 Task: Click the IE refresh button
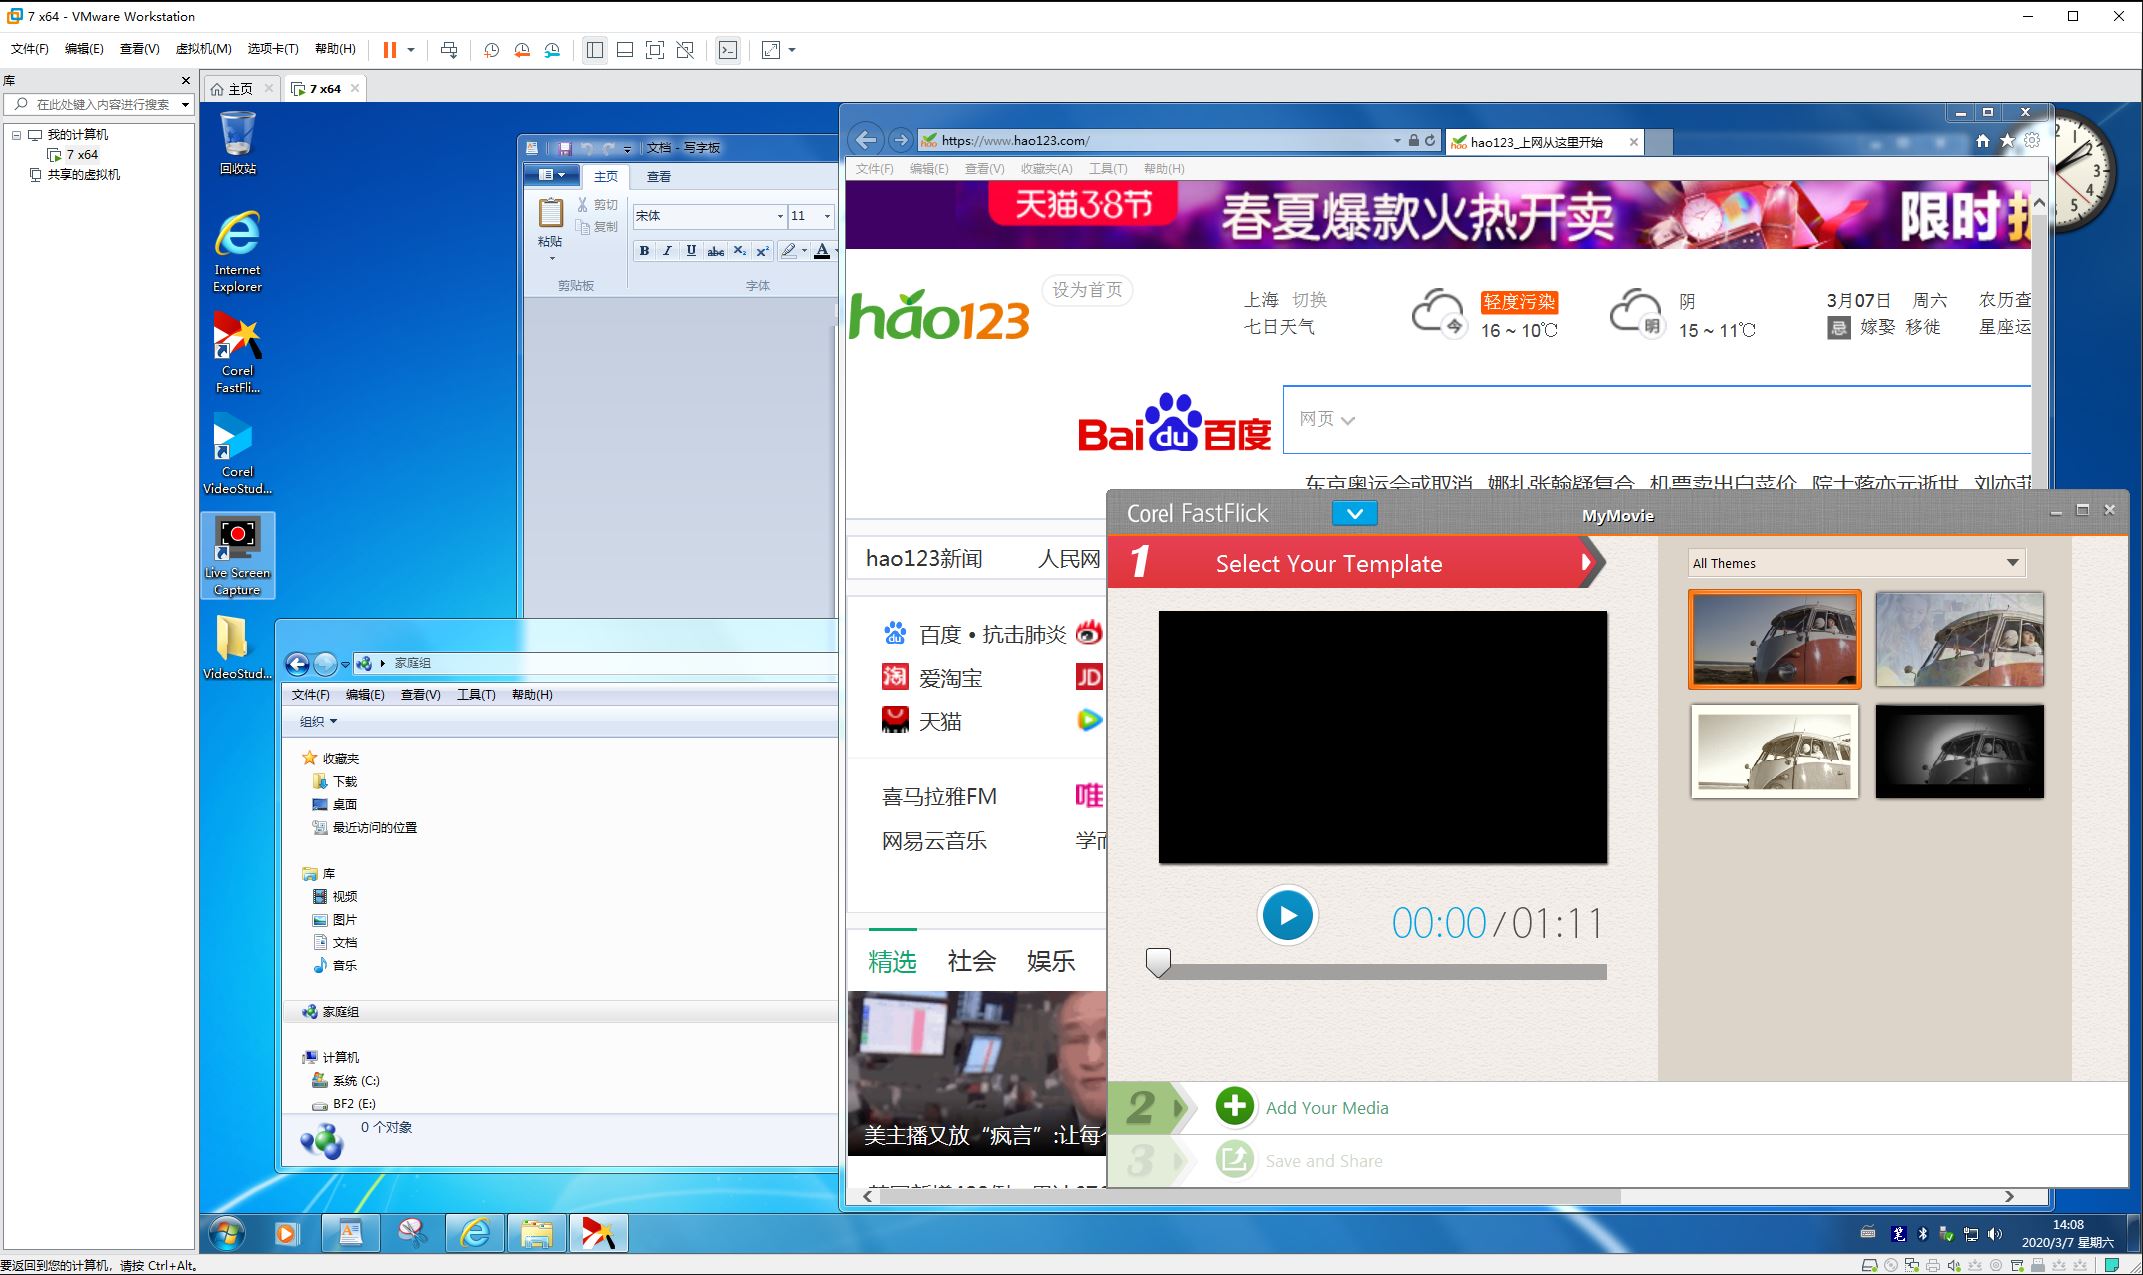(x=1430, y=141)
